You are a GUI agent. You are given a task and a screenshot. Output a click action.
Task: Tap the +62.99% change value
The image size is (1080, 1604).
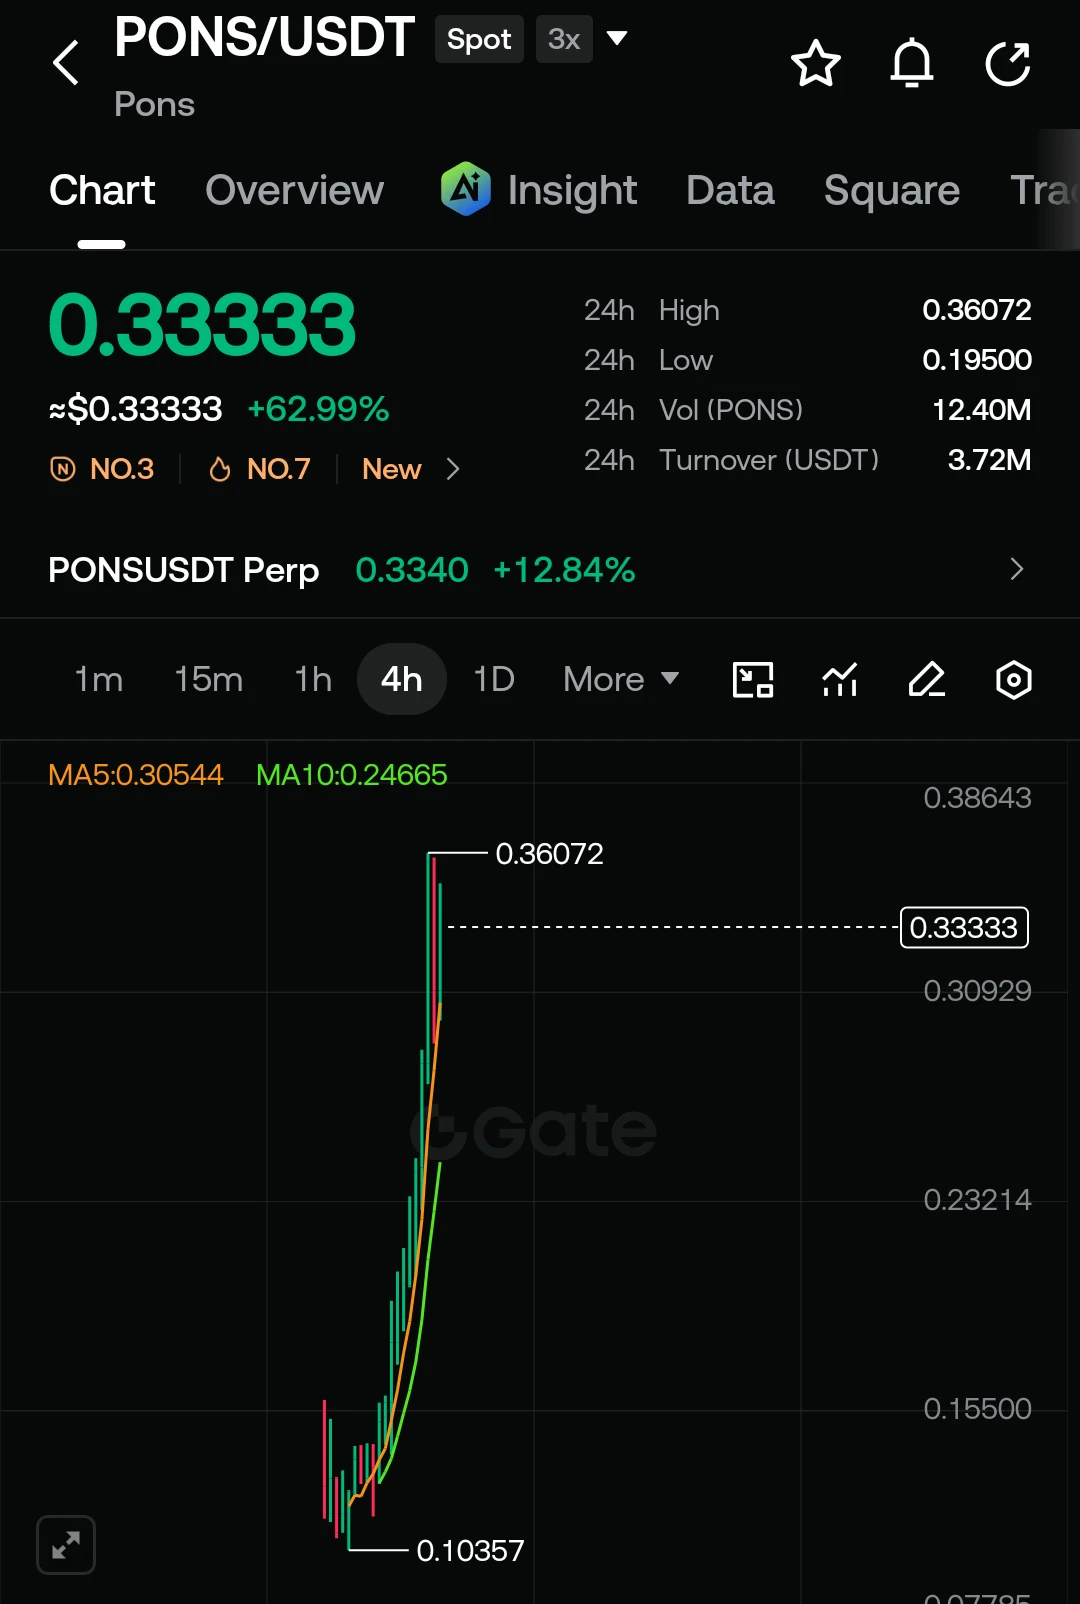(318, 409)
